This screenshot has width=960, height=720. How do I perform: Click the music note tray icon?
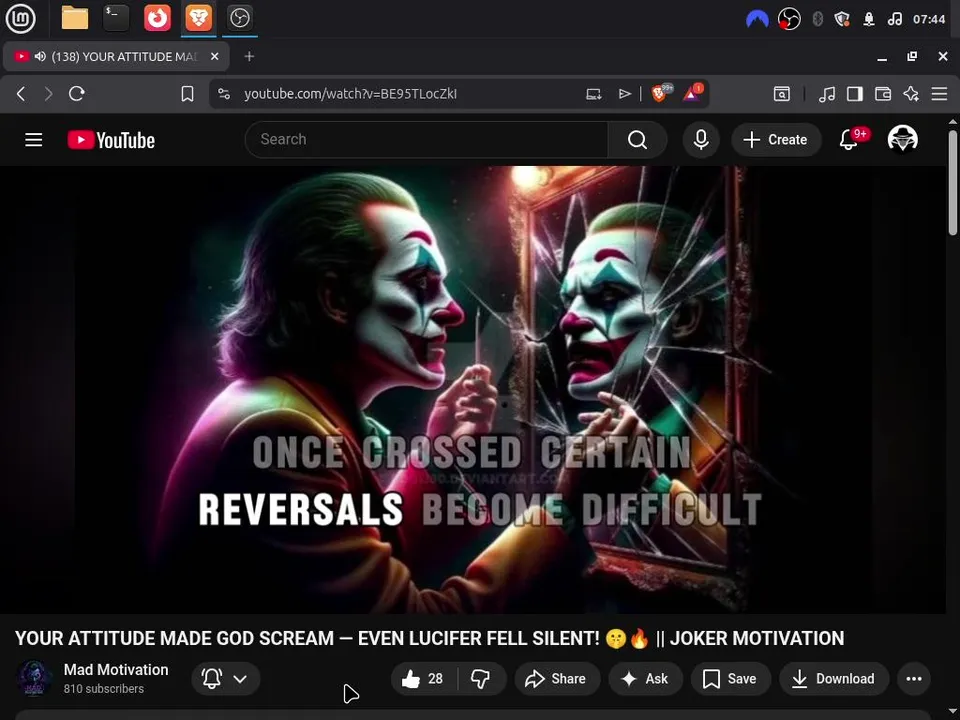[x=894, y=19]
